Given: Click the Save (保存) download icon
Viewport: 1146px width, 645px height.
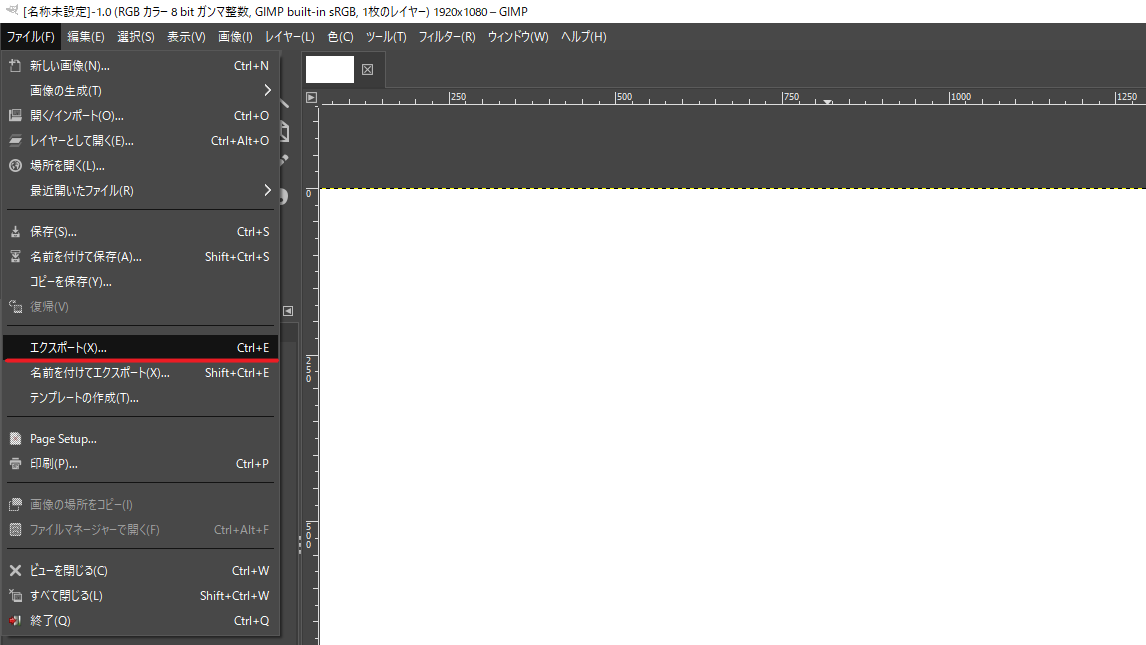Looking at the screenshot, I should (15, 232).
